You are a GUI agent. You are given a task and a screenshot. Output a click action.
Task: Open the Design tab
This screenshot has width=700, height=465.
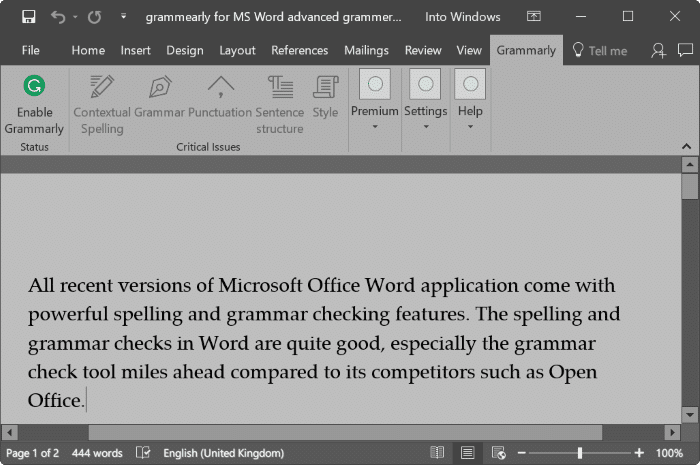click(x=185, y=50)
